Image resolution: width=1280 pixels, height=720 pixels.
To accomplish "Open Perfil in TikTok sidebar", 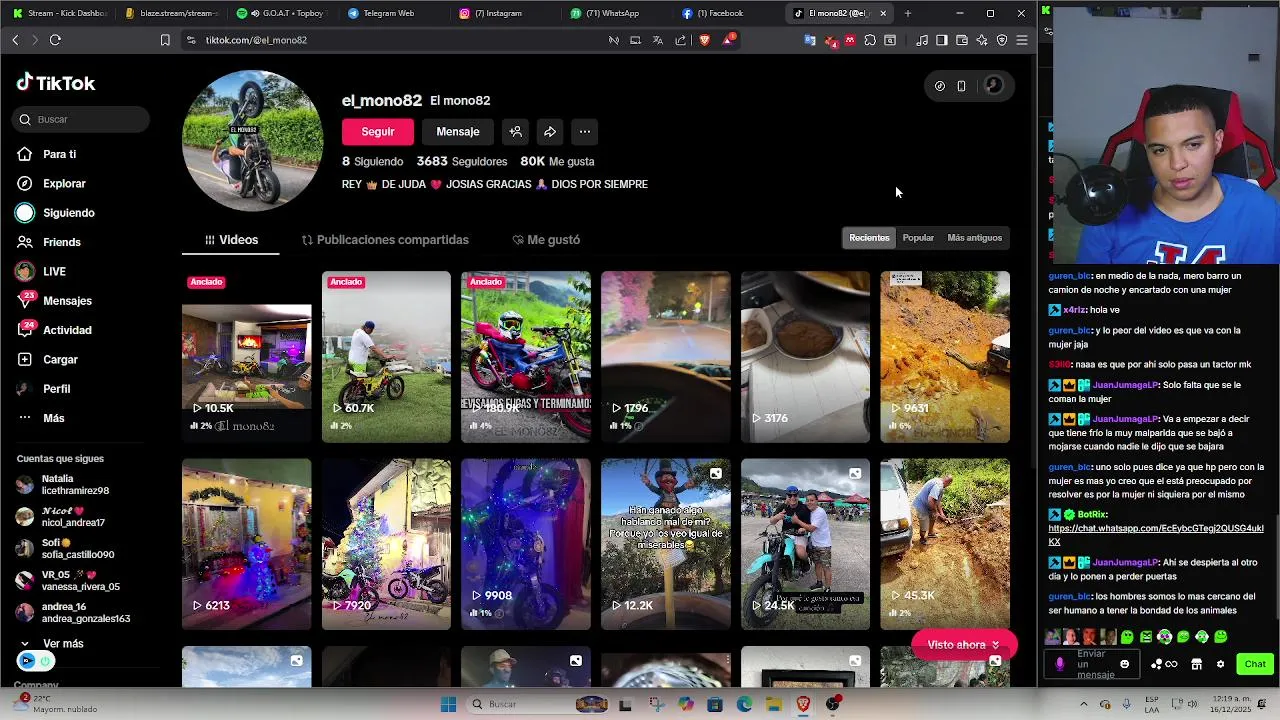I will pyautogui.click(x=45, y=389).
